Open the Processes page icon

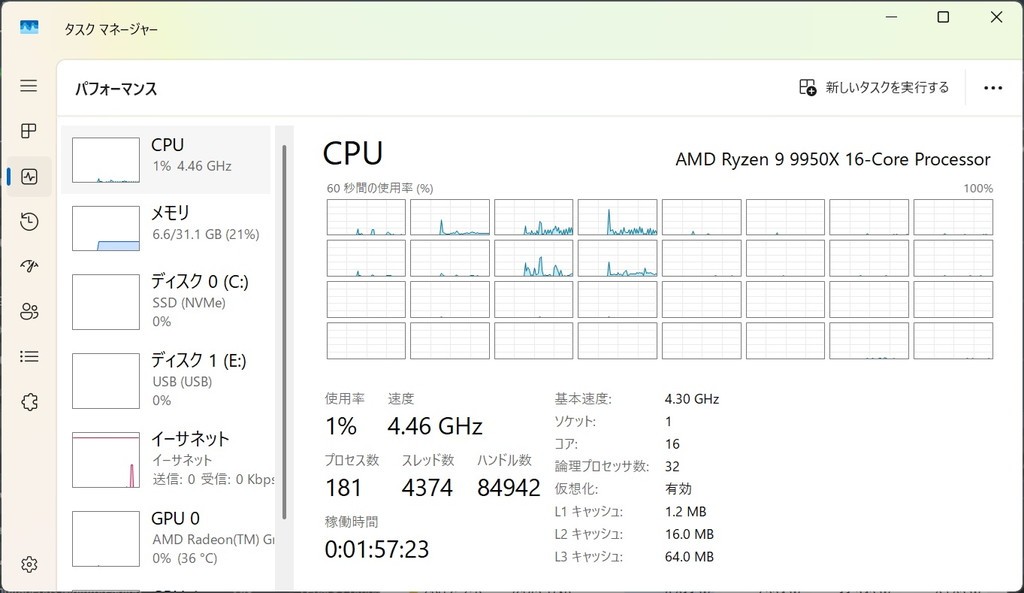(28, 131)
